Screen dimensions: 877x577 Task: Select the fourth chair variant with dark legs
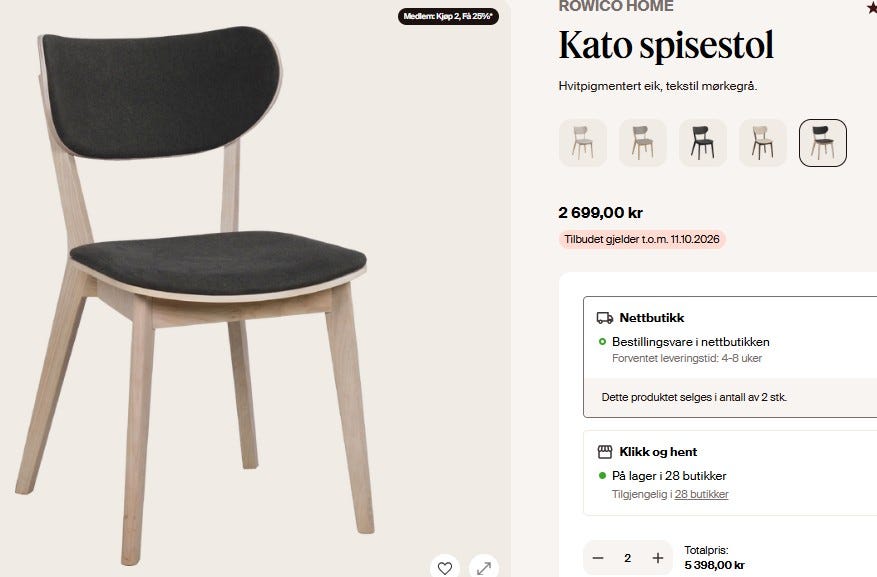[763, 143]
